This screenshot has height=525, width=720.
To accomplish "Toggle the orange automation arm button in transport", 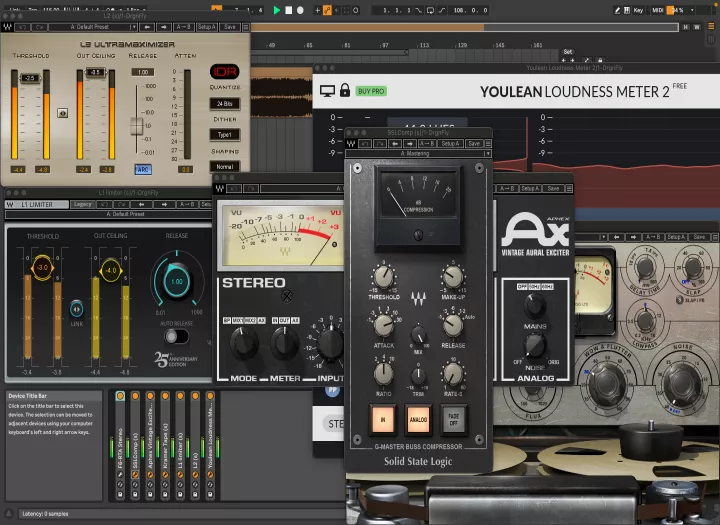I will 327,10.
